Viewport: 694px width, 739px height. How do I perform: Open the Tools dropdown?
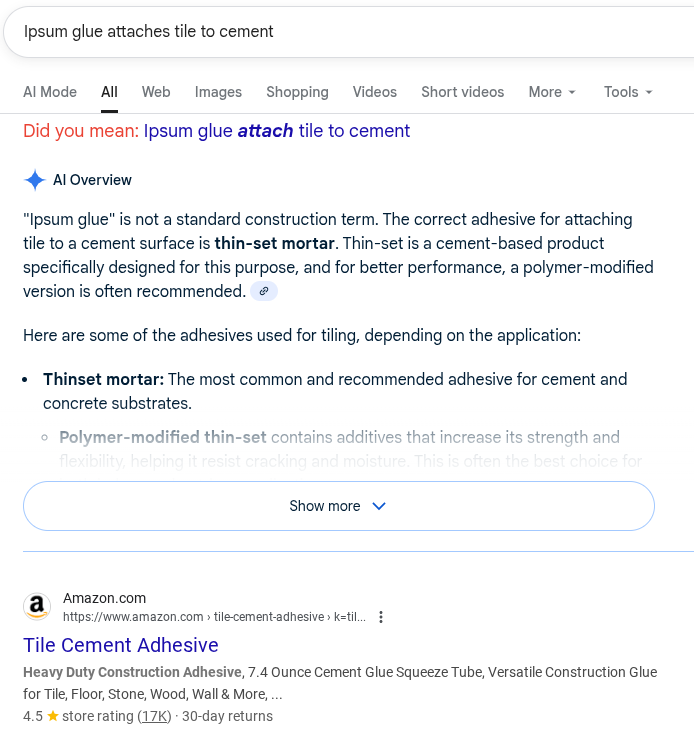pos(628,92)
